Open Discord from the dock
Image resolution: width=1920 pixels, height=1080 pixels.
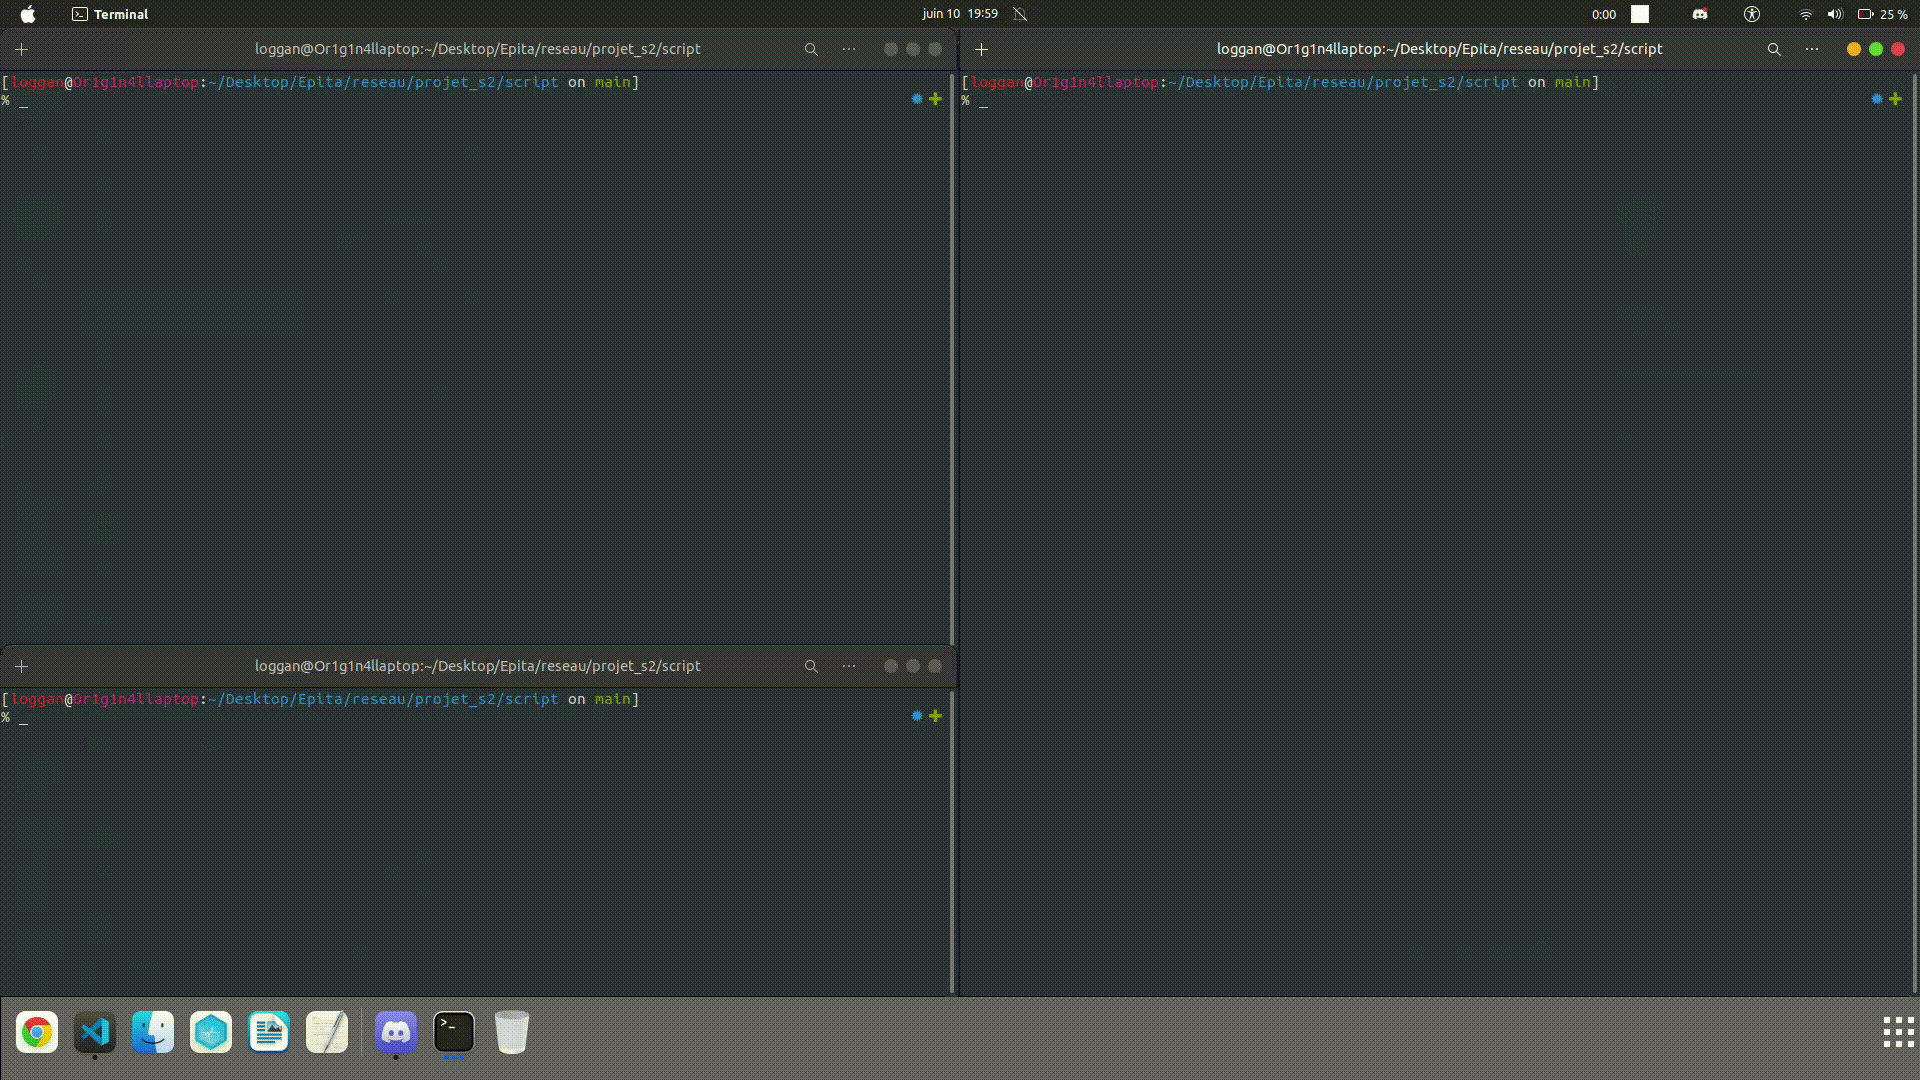coord(396,1032)
